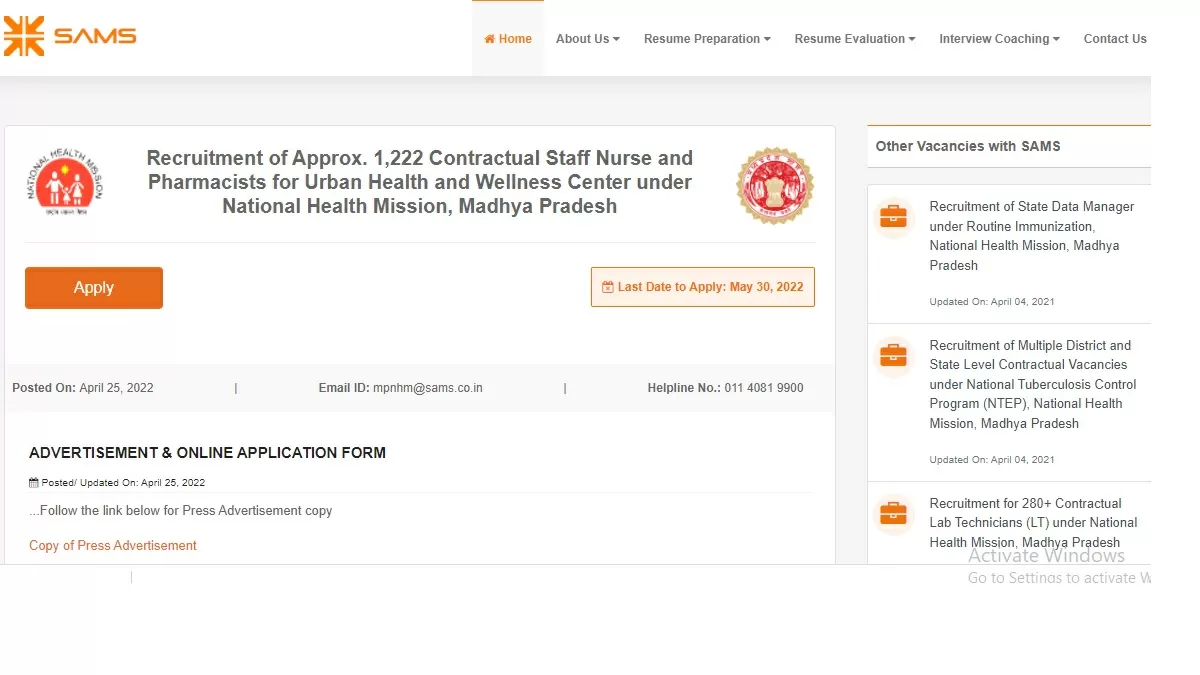The width and height of the screenshot is (1200, 675).
Task: Click the Other Vacancies with SAMS heading
Action: [968, 146]
